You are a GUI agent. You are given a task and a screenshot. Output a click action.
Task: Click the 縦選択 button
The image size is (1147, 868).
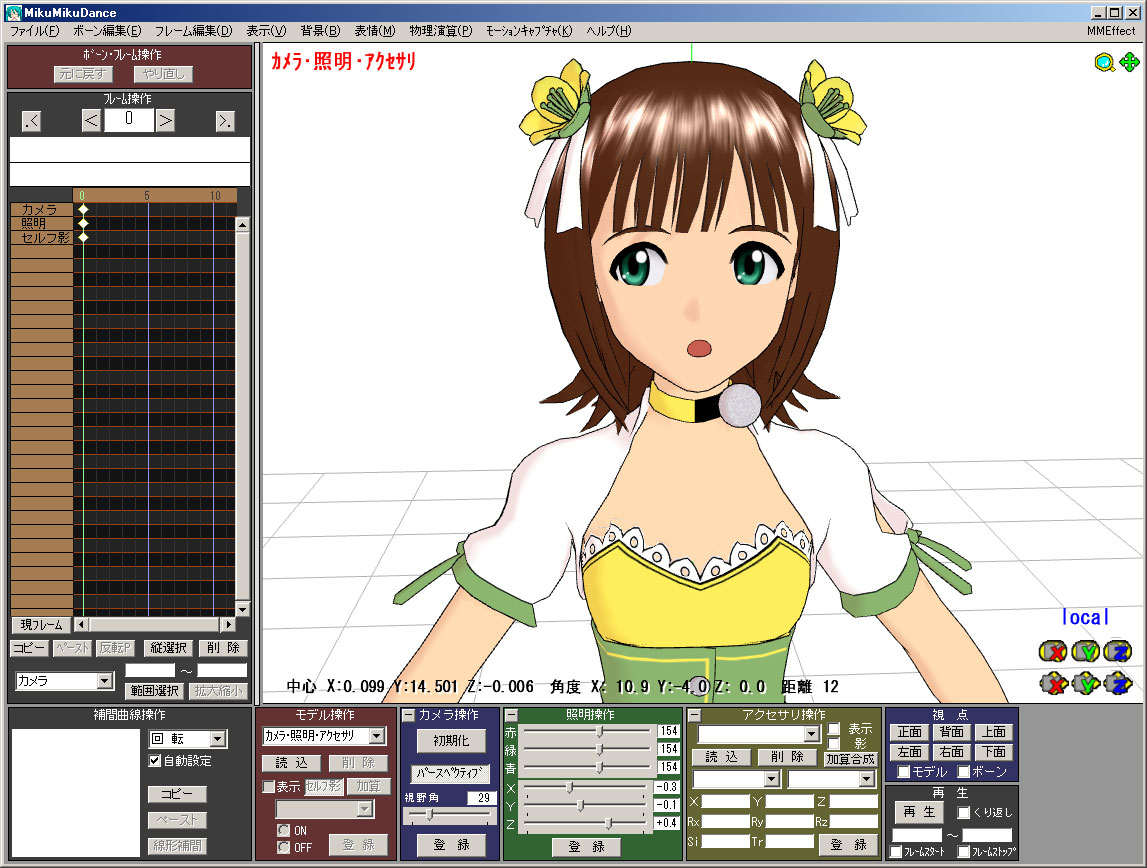pyautogui.click(x=168, y=648)
